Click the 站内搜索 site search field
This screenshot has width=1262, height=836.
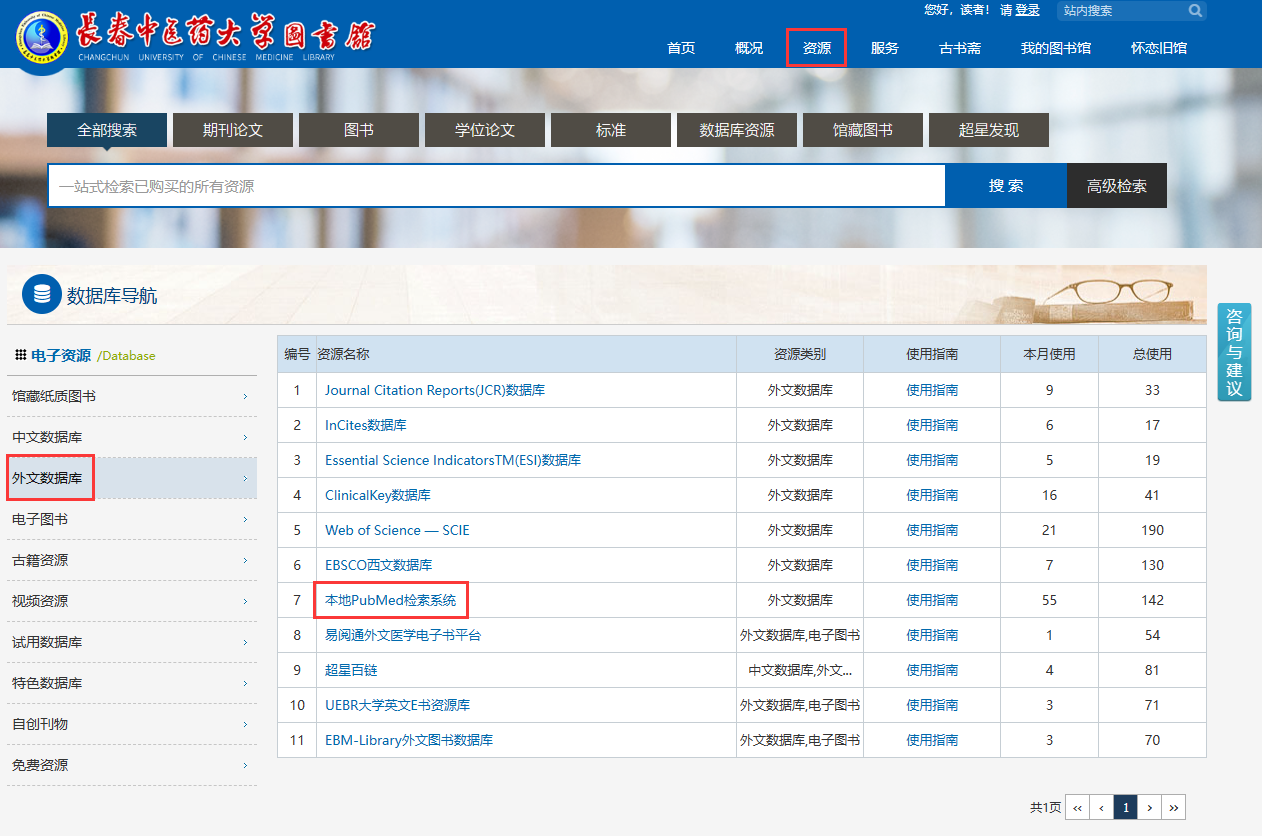1122,11
